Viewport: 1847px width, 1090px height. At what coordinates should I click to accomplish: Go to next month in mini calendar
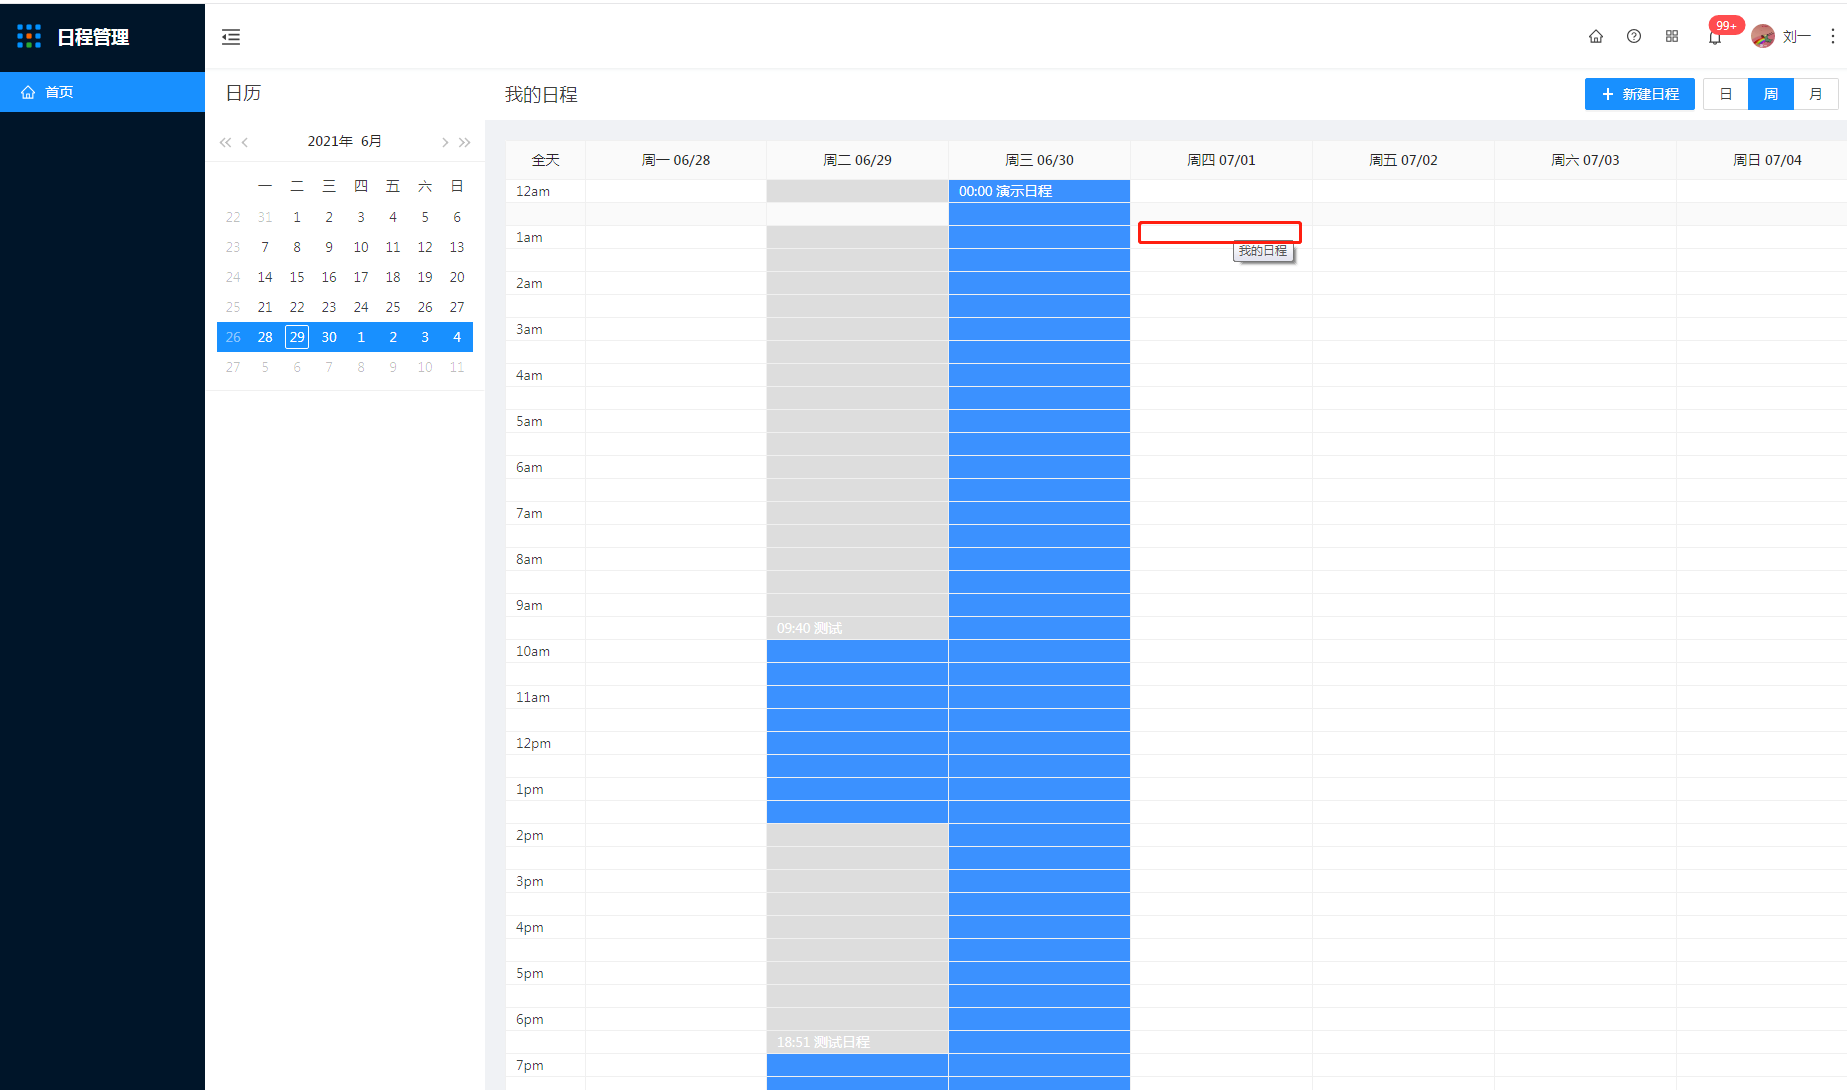[445, 142]
